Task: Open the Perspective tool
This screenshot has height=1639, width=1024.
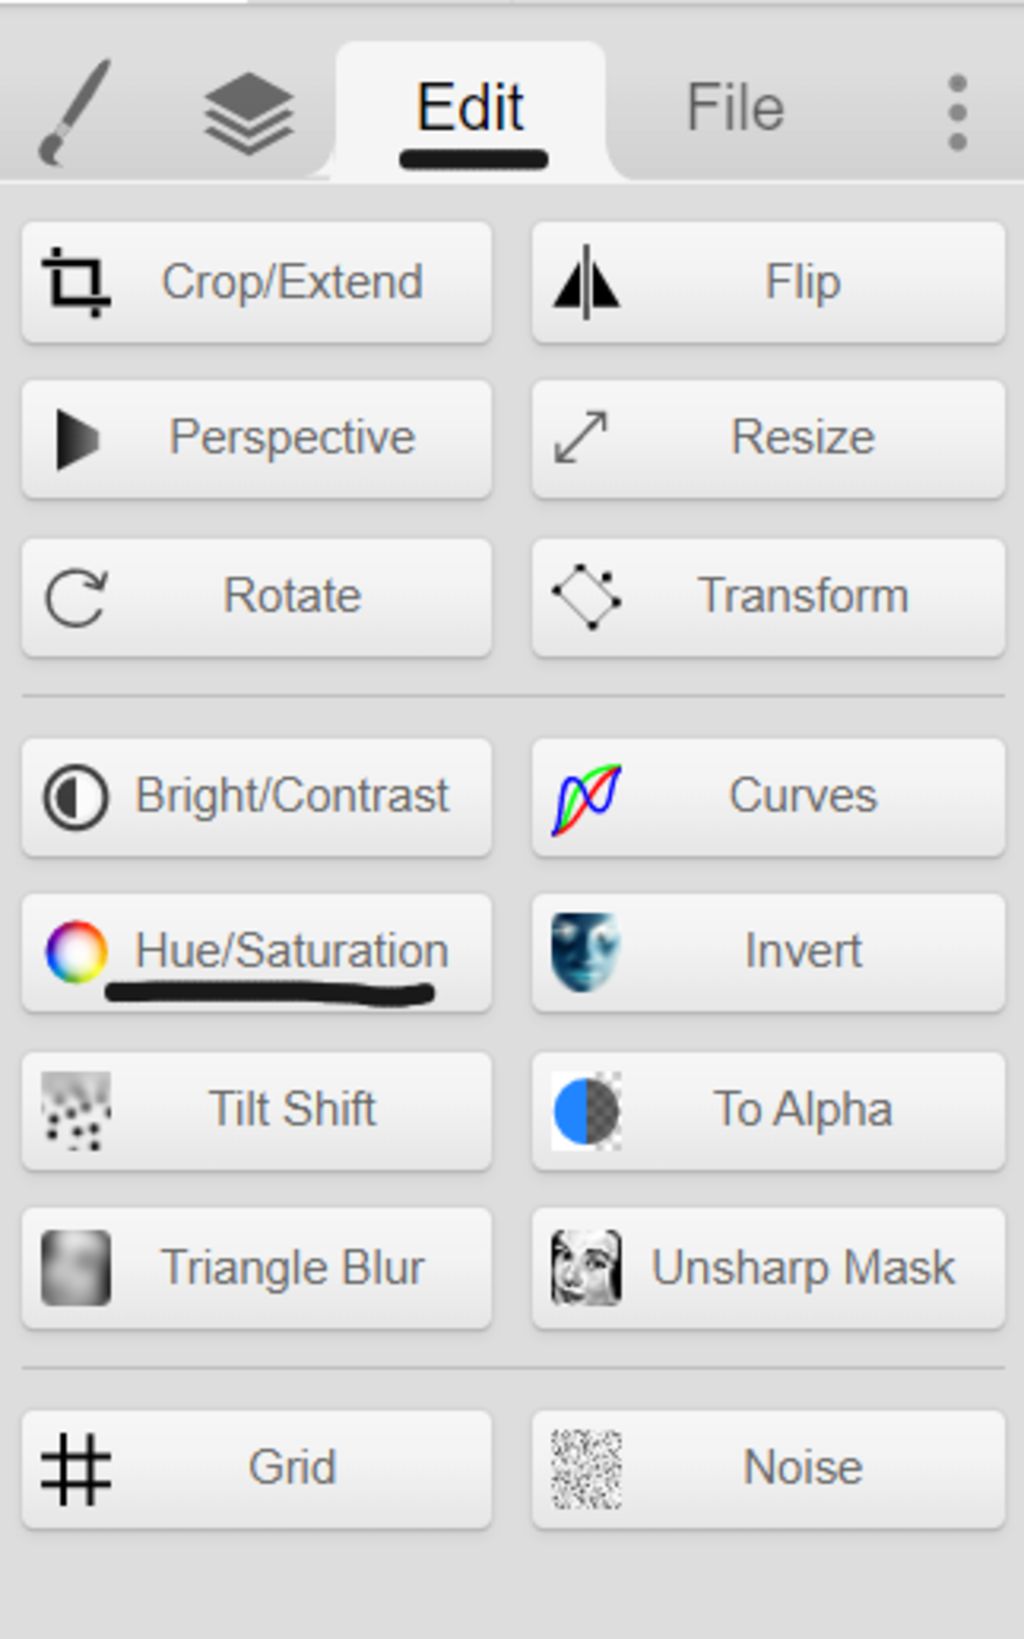Action: click(x=257, y=439)
